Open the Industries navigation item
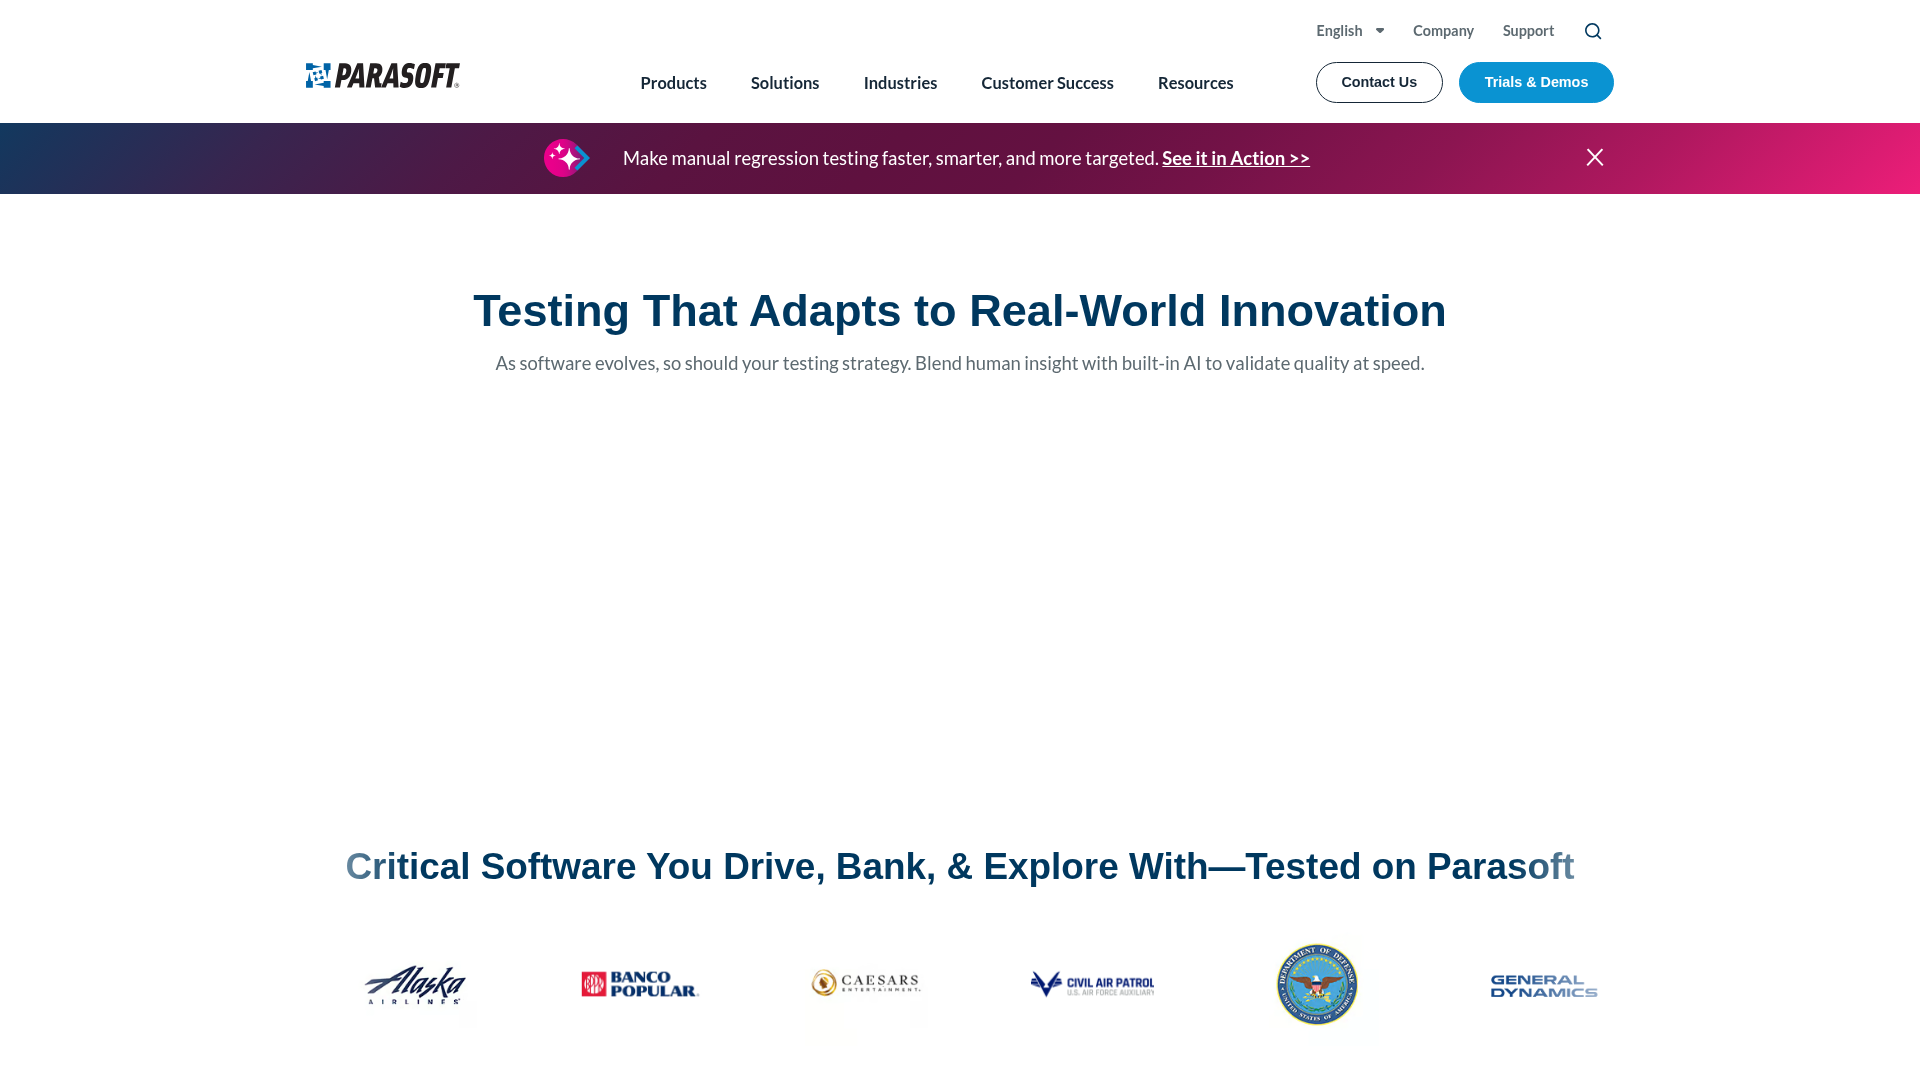 pos(899,83)
